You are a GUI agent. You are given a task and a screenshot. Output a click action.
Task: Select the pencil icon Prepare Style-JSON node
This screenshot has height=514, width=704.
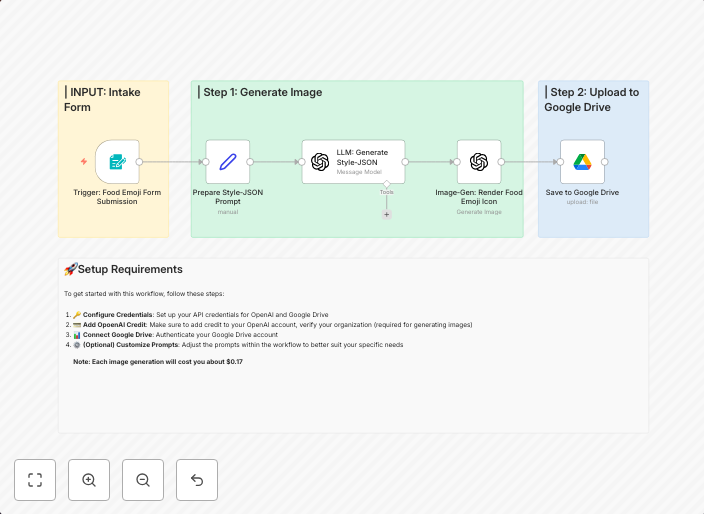[227, 161]
